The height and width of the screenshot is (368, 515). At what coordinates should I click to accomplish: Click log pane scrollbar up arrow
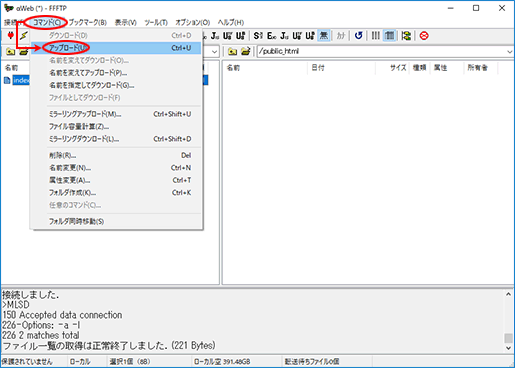[508, 294]
